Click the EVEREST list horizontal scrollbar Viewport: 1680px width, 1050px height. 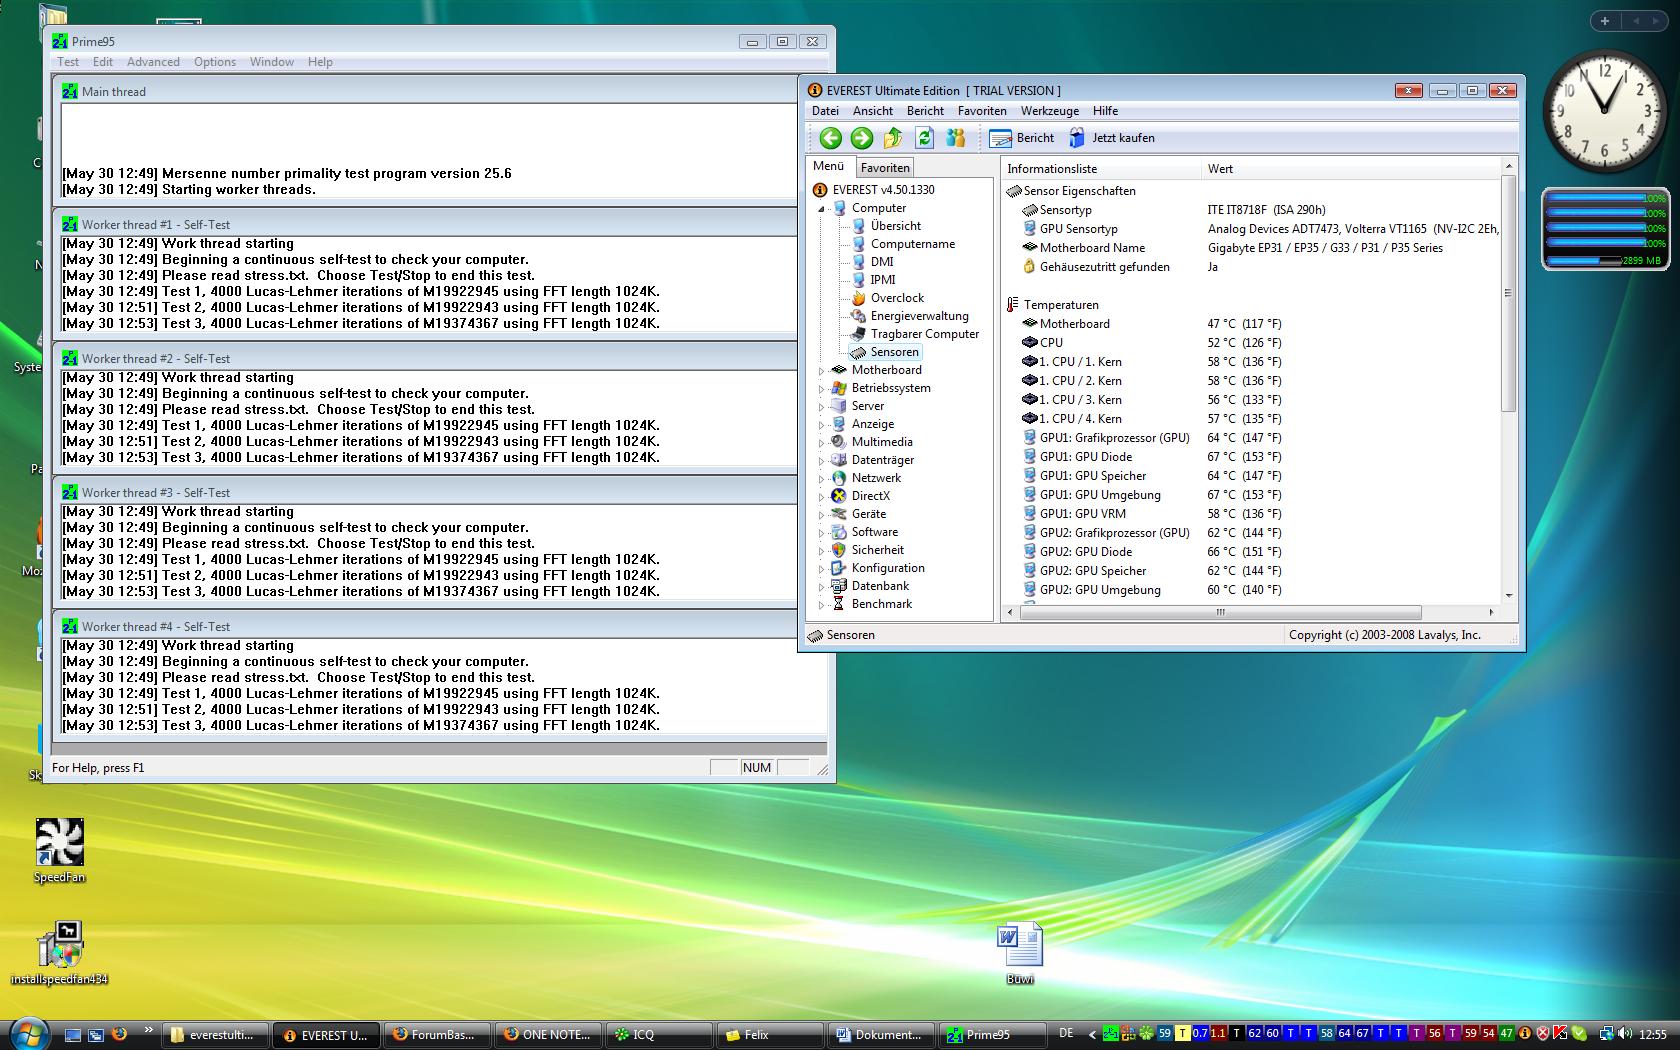coord(1220,612)
